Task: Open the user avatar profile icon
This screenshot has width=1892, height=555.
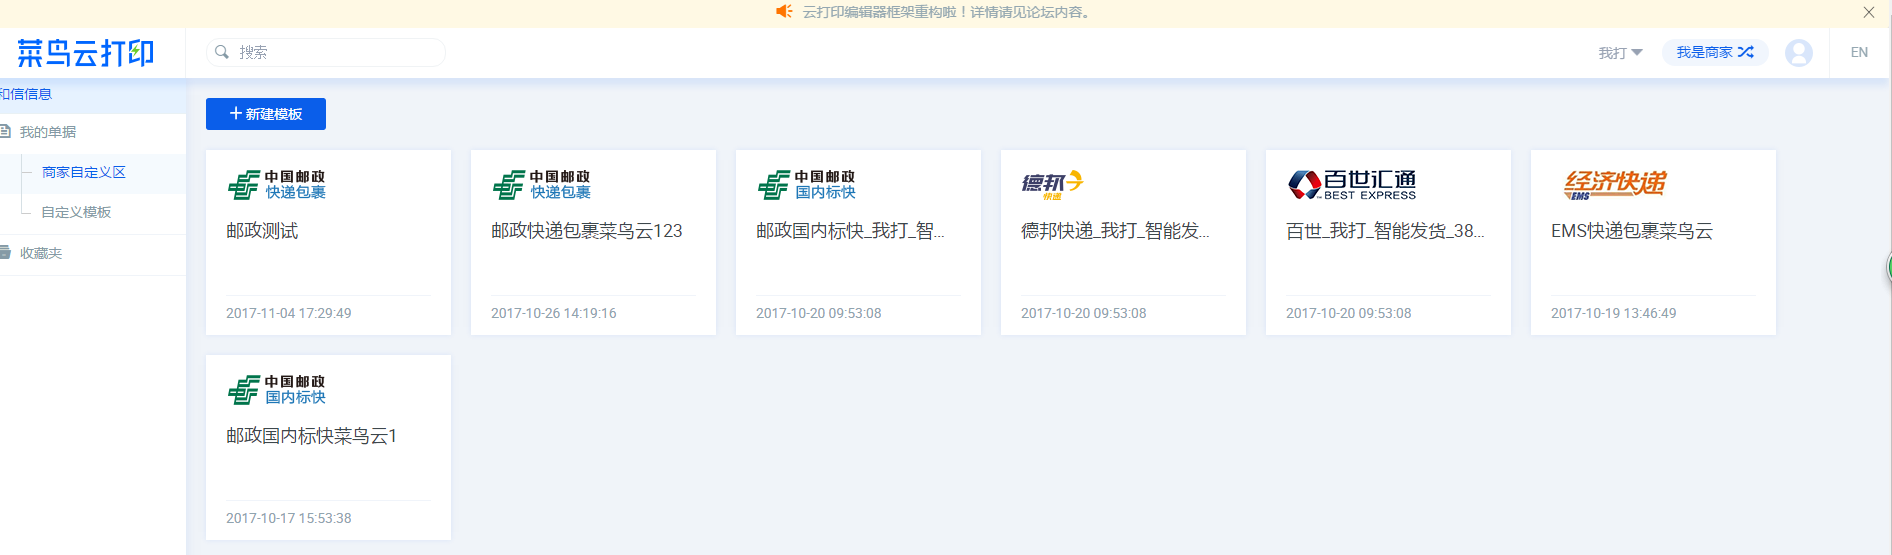Action: 1799,53
